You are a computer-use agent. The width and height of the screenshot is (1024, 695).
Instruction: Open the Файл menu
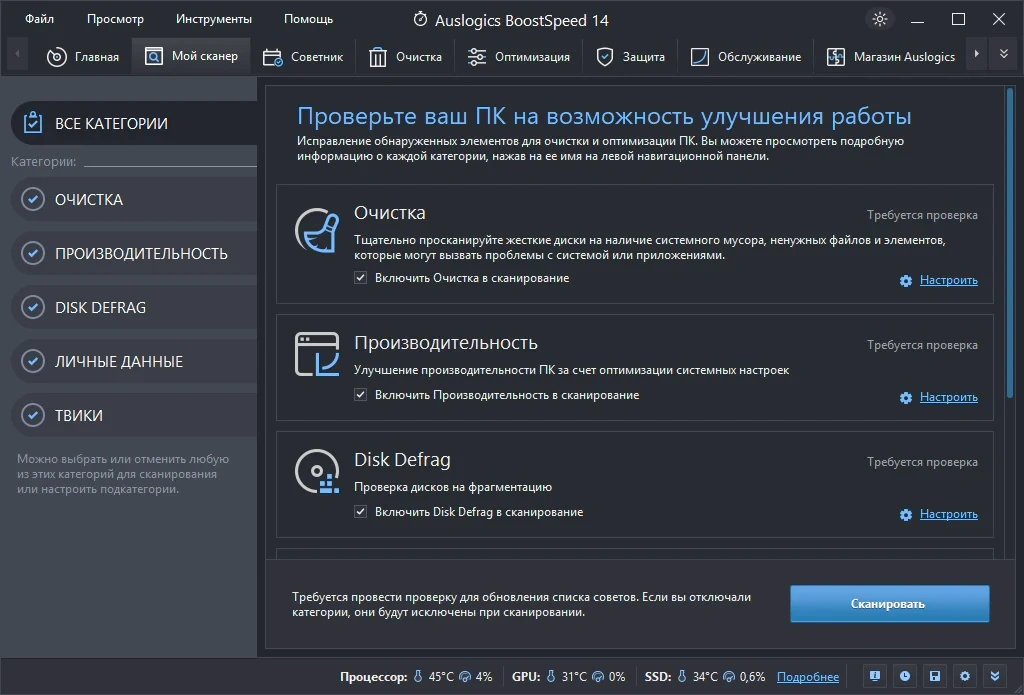[x=40, y=19]
